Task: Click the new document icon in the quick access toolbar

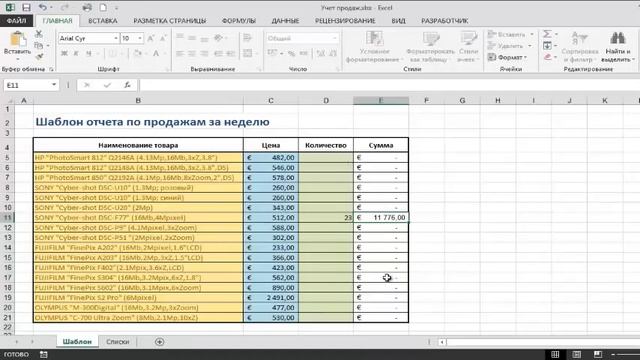Action: pos(103,7)
